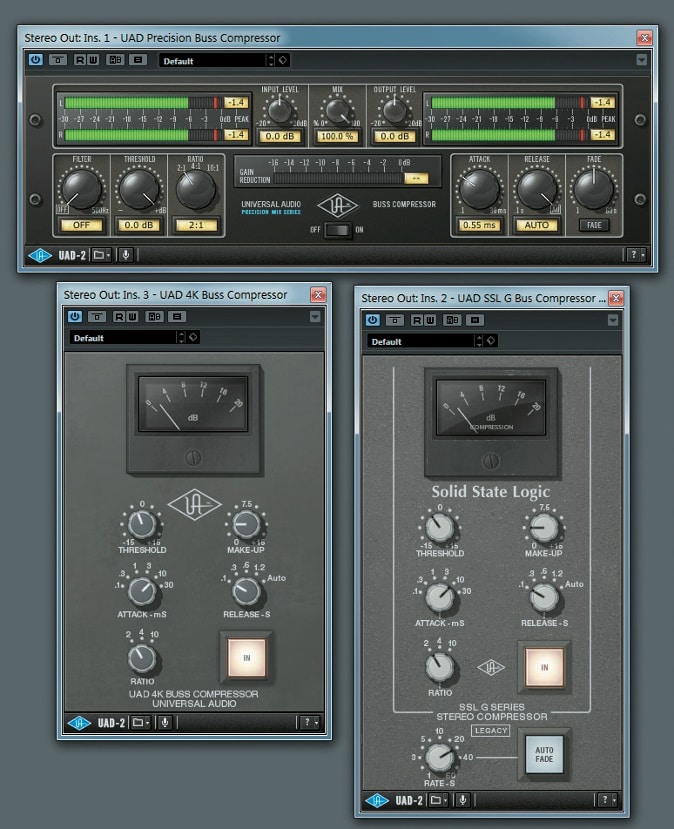Open folder icon in 4K Buss window footer

pos(140,722)
